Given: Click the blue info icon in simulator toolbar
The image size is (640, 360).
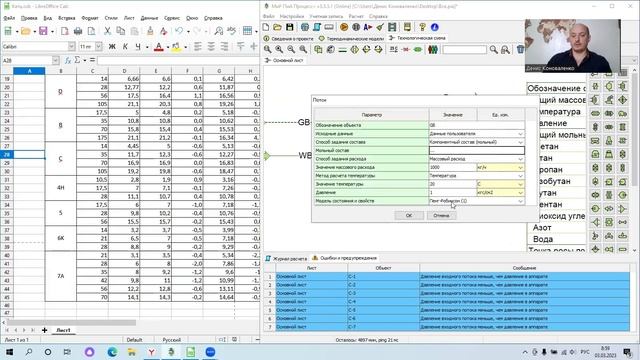Looking at the screenshot, I should point(435,27).
